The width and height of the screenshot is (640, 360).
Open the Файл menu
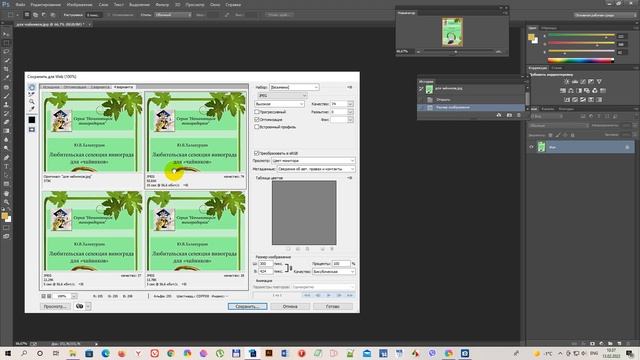(x=20, y=5)
